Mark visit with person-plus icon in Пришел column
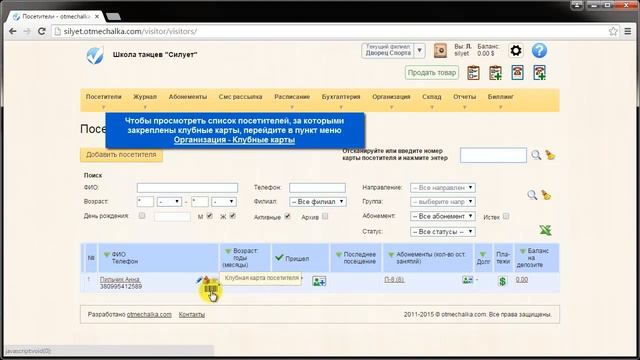This screenshot has width=640, height=360. 319,281
